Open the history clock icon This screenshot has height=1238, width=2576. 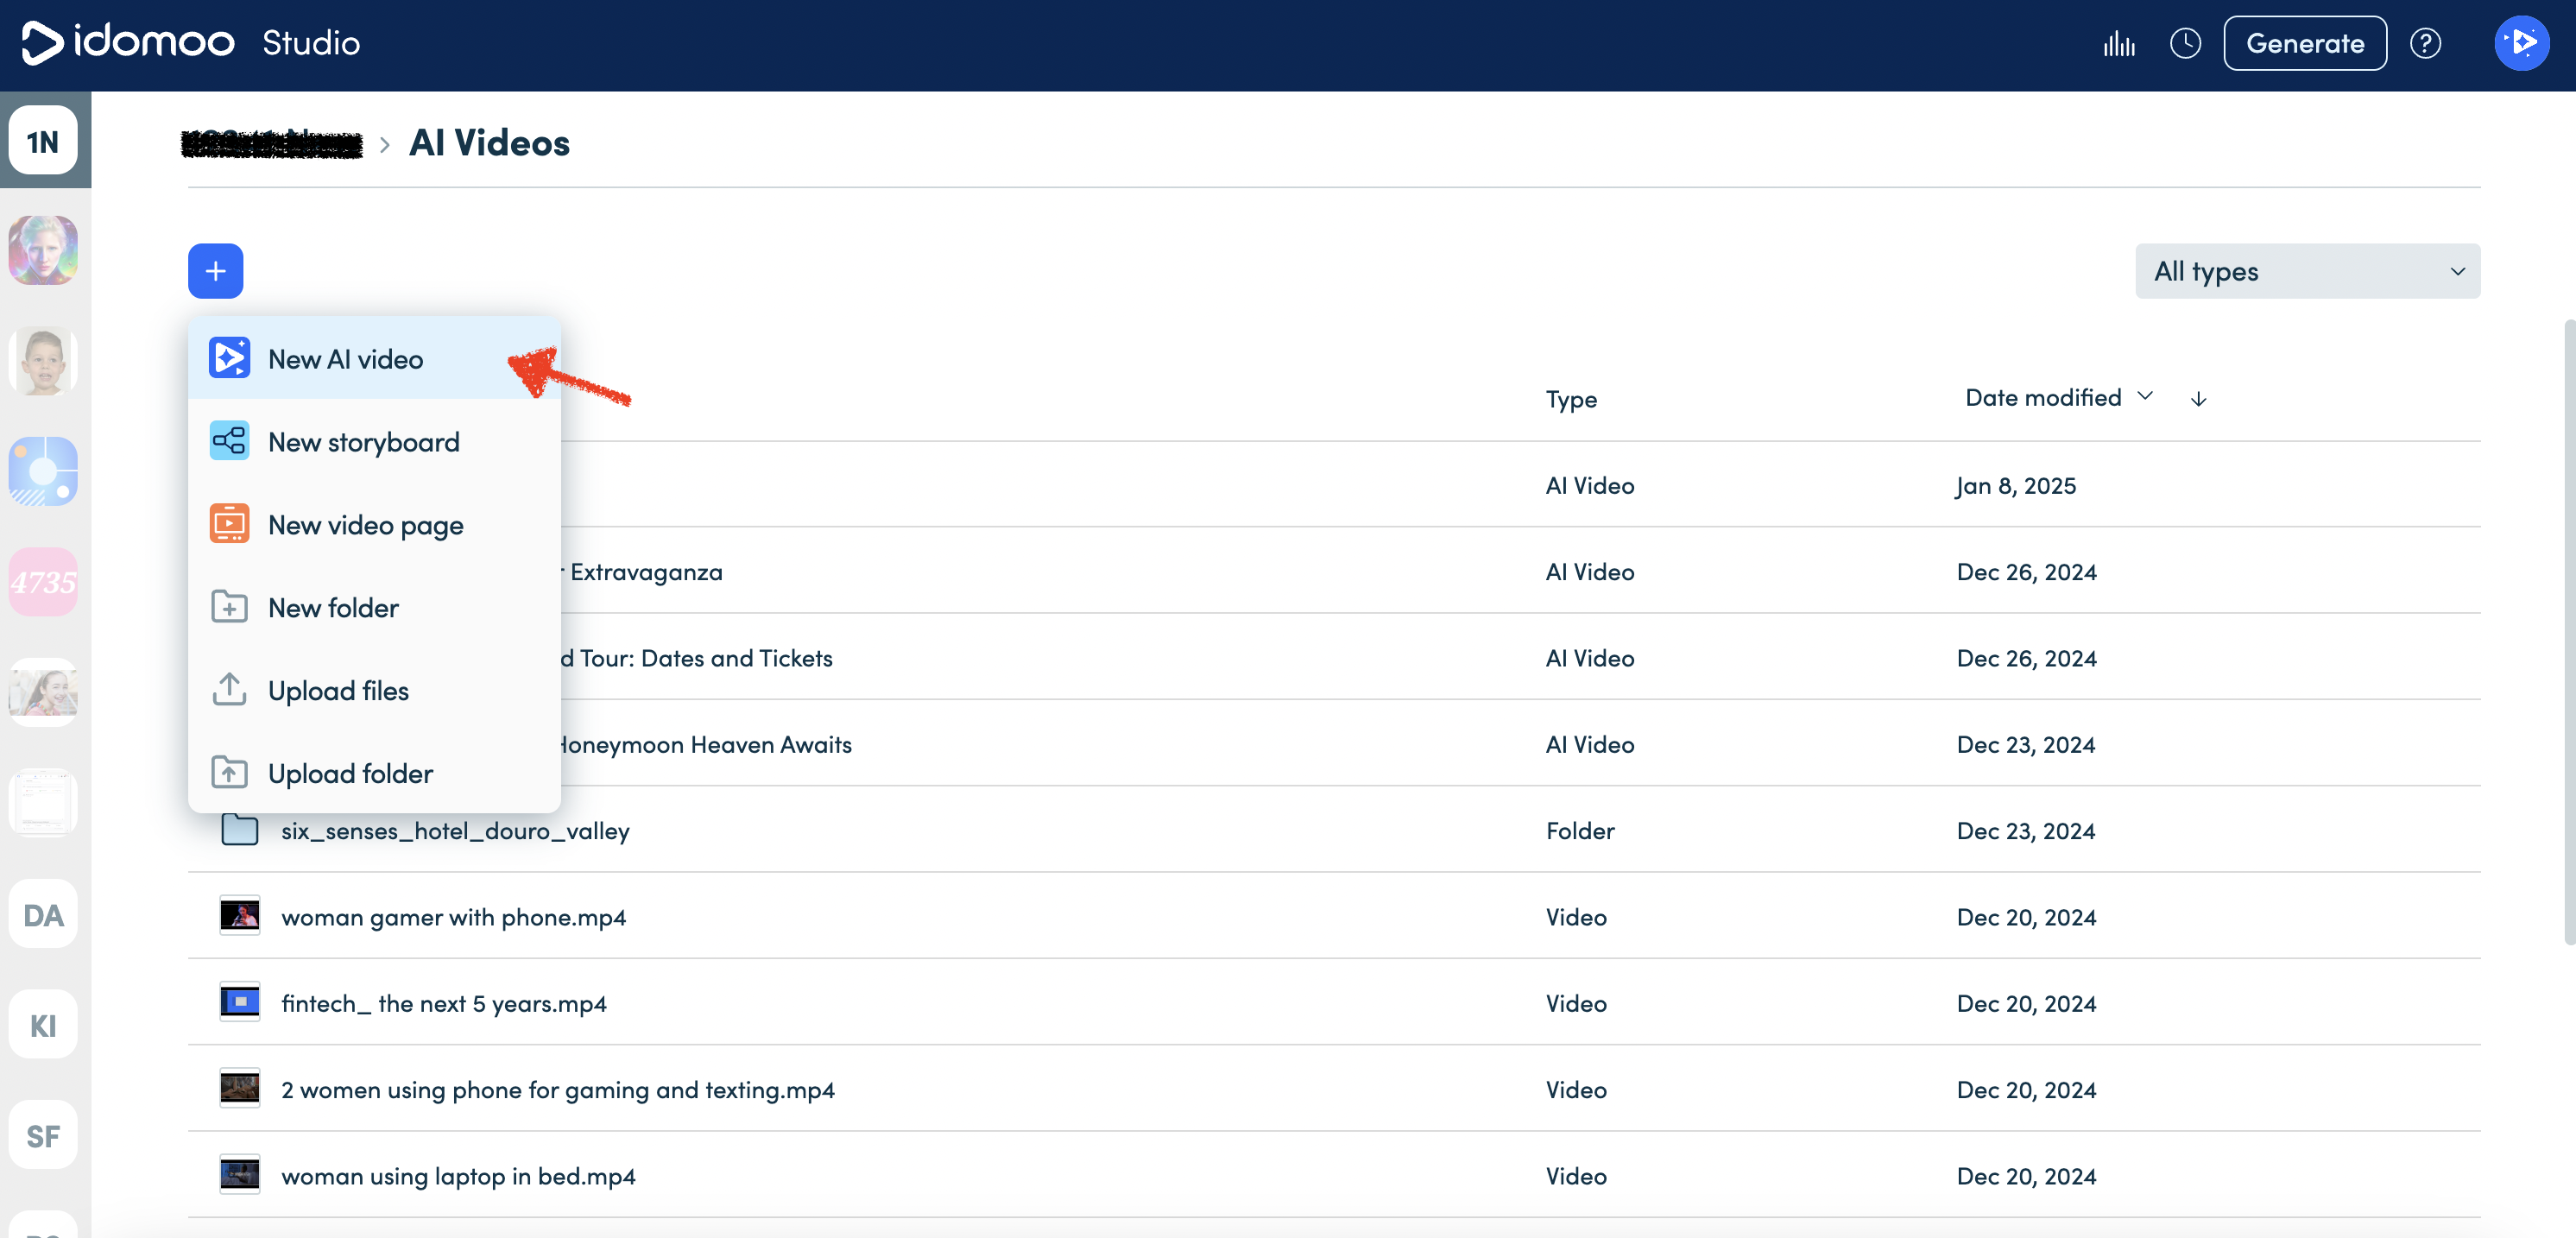2185,44
